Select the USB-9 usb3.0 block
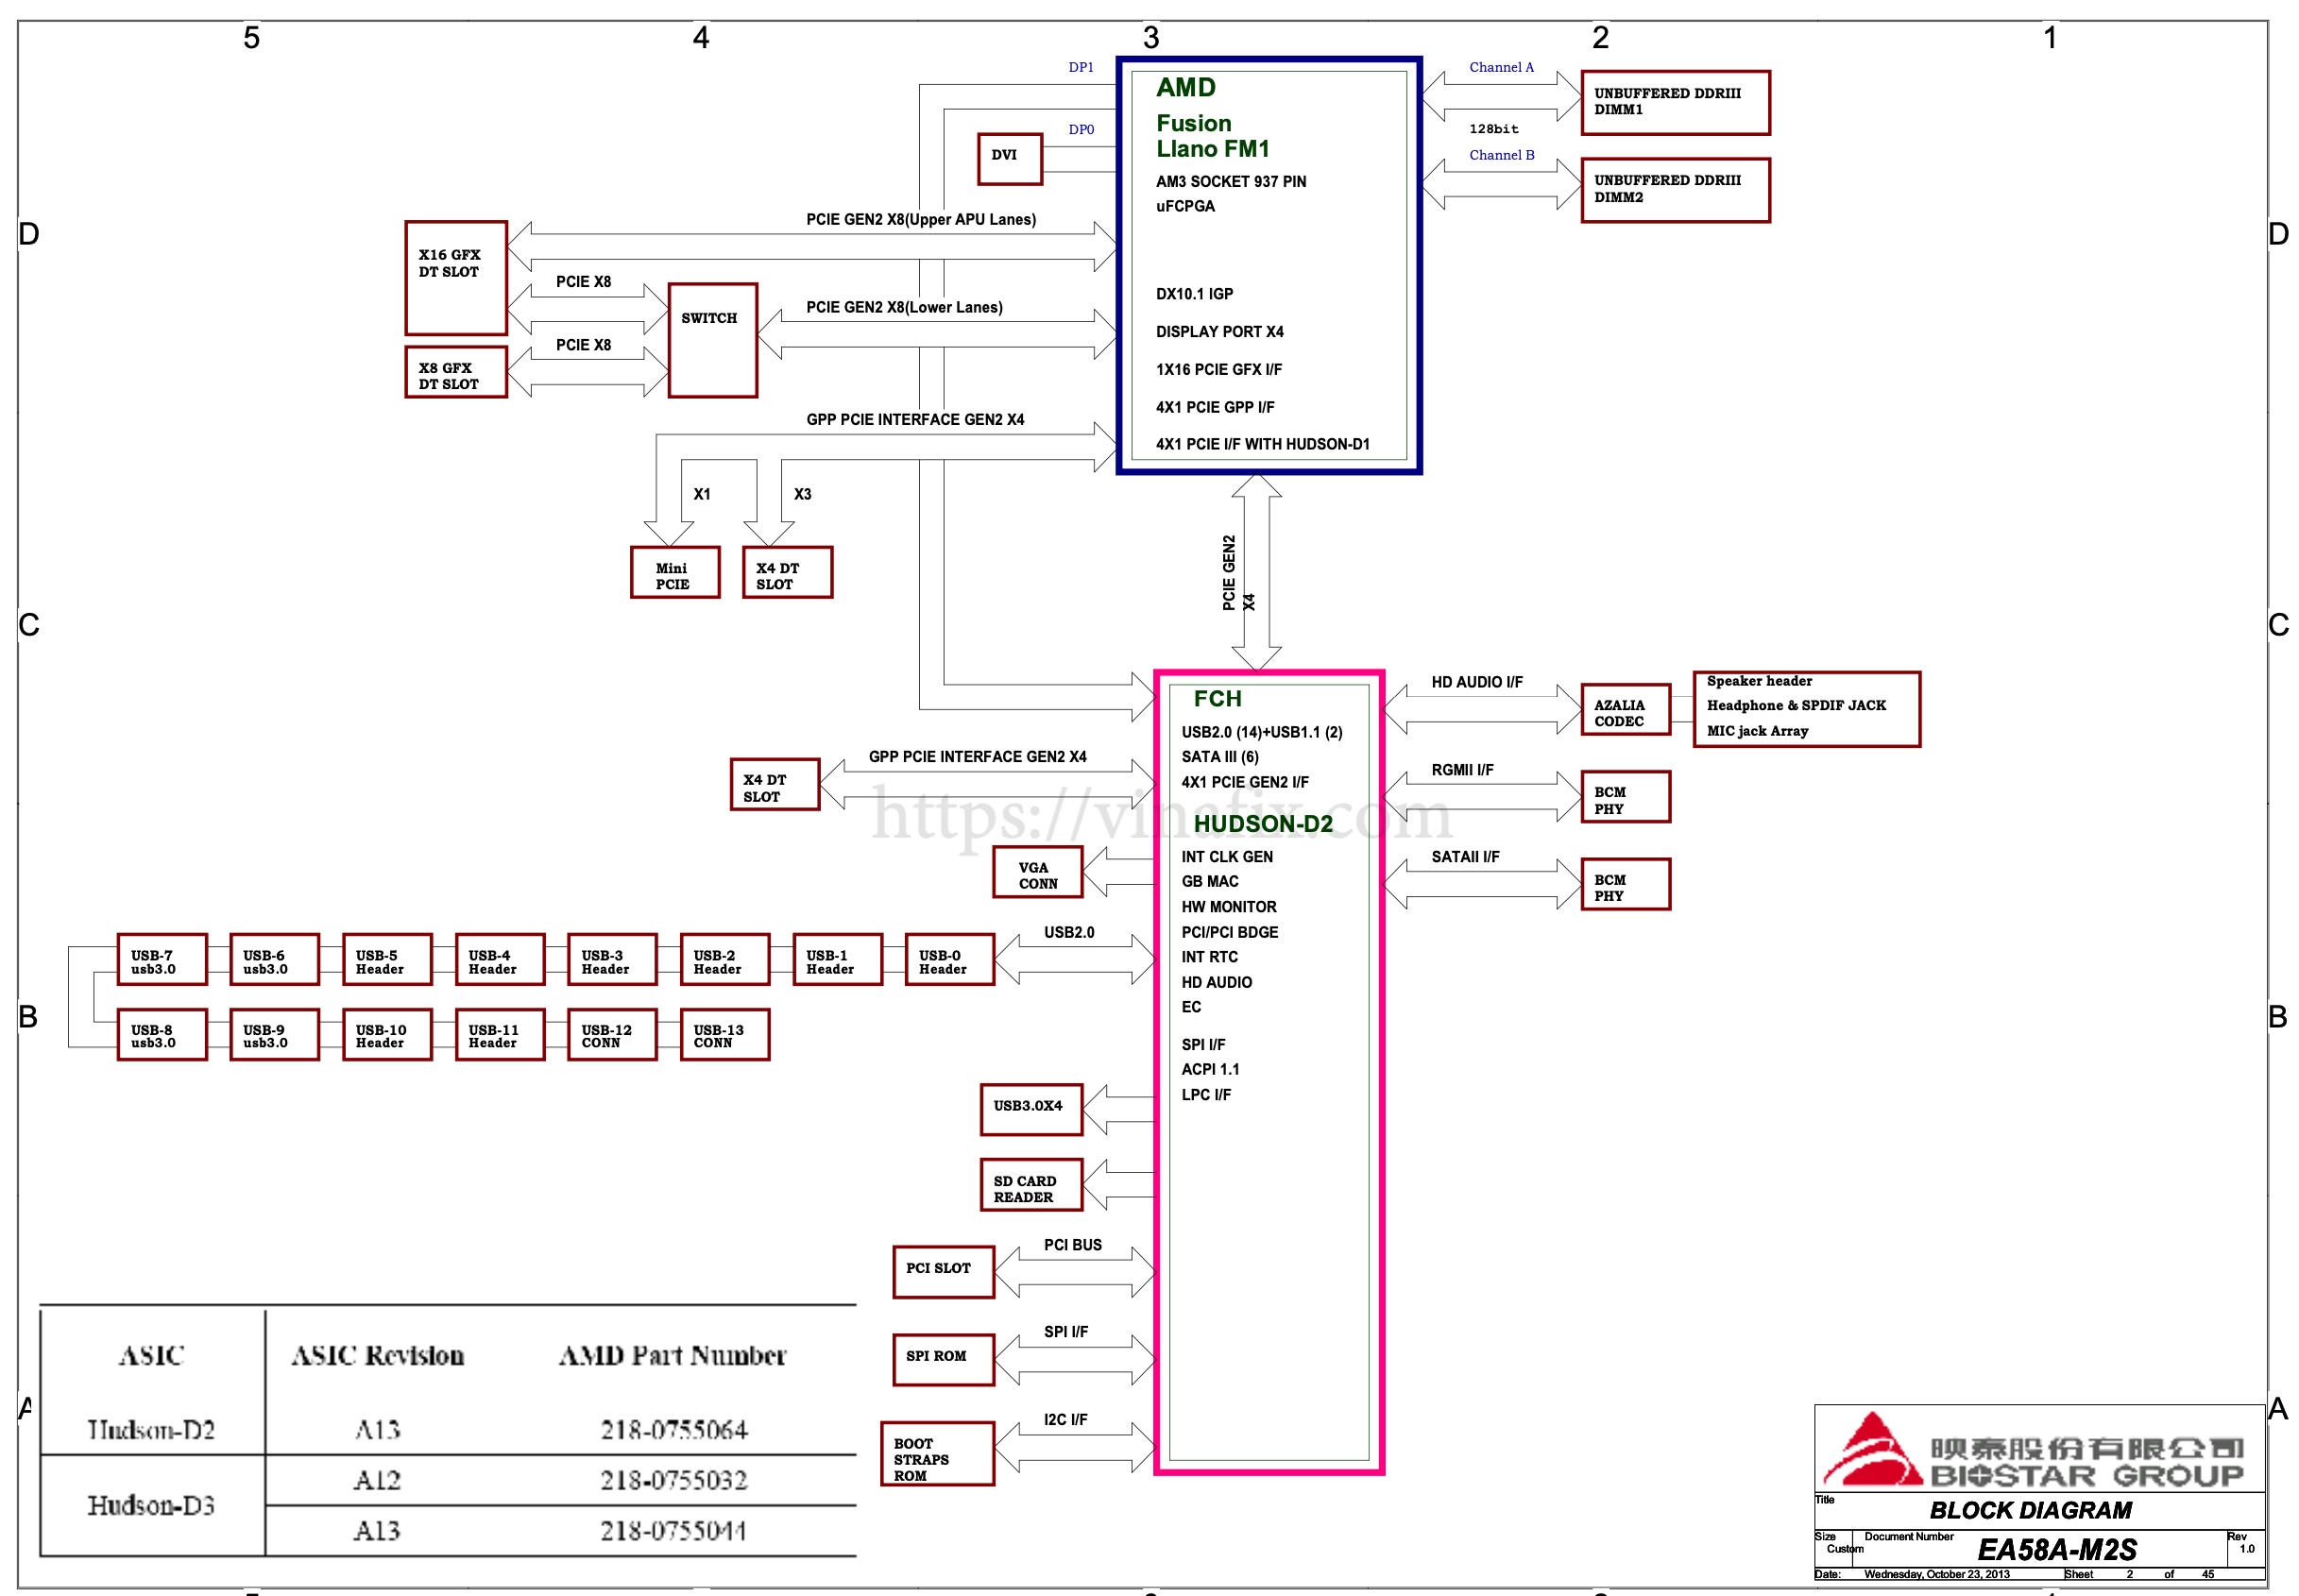Viewport: 2299px width, 1596px height. click(x=274, y=1034)
